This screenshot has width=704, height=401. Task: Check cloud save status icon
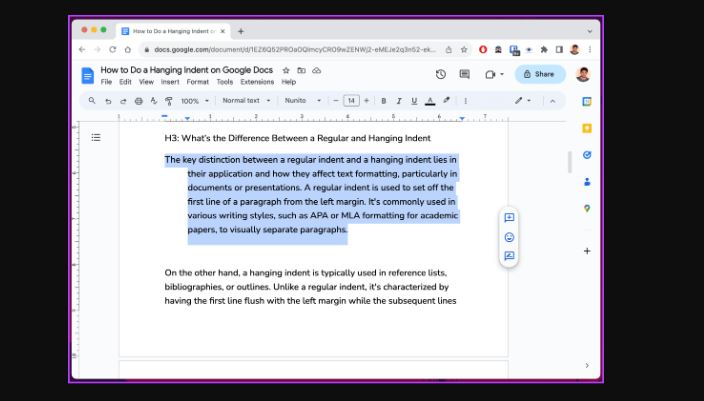(317, 70)
